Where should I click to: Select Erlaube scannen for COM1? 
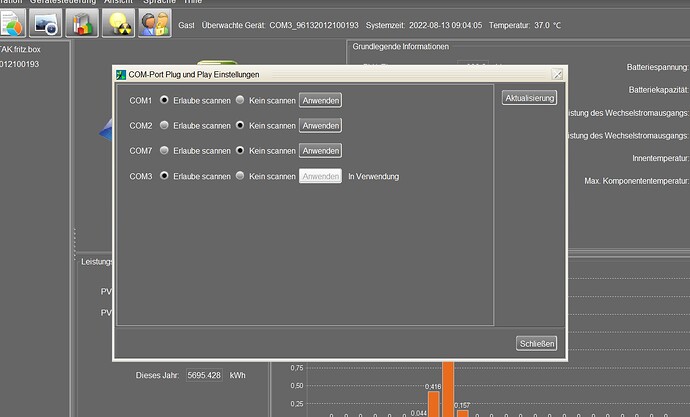click(x=164, y=100)
